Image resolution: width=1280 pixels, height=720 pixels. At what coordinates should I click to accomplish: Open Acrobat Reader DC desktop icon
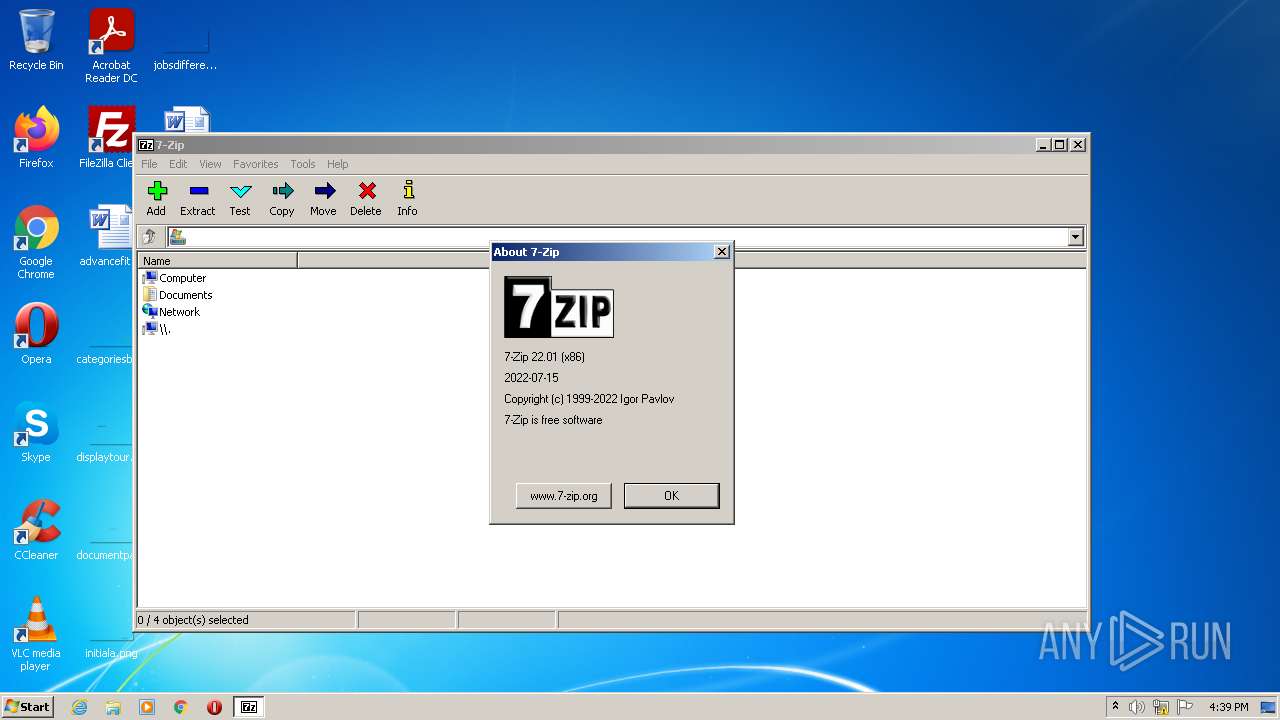pyautogui.click(x=111, y=46)
